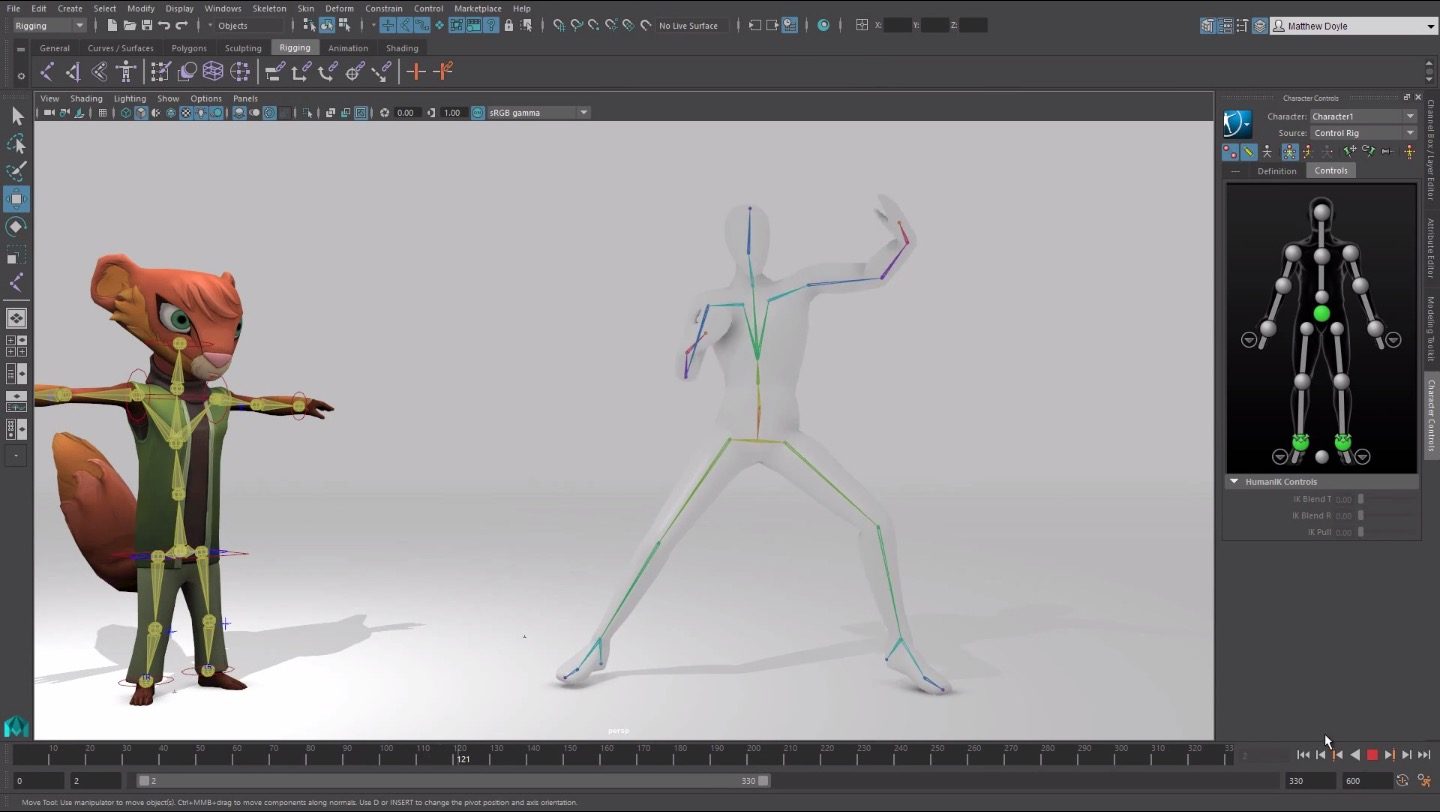Go to end of playback range

(x=1423, y=755)
